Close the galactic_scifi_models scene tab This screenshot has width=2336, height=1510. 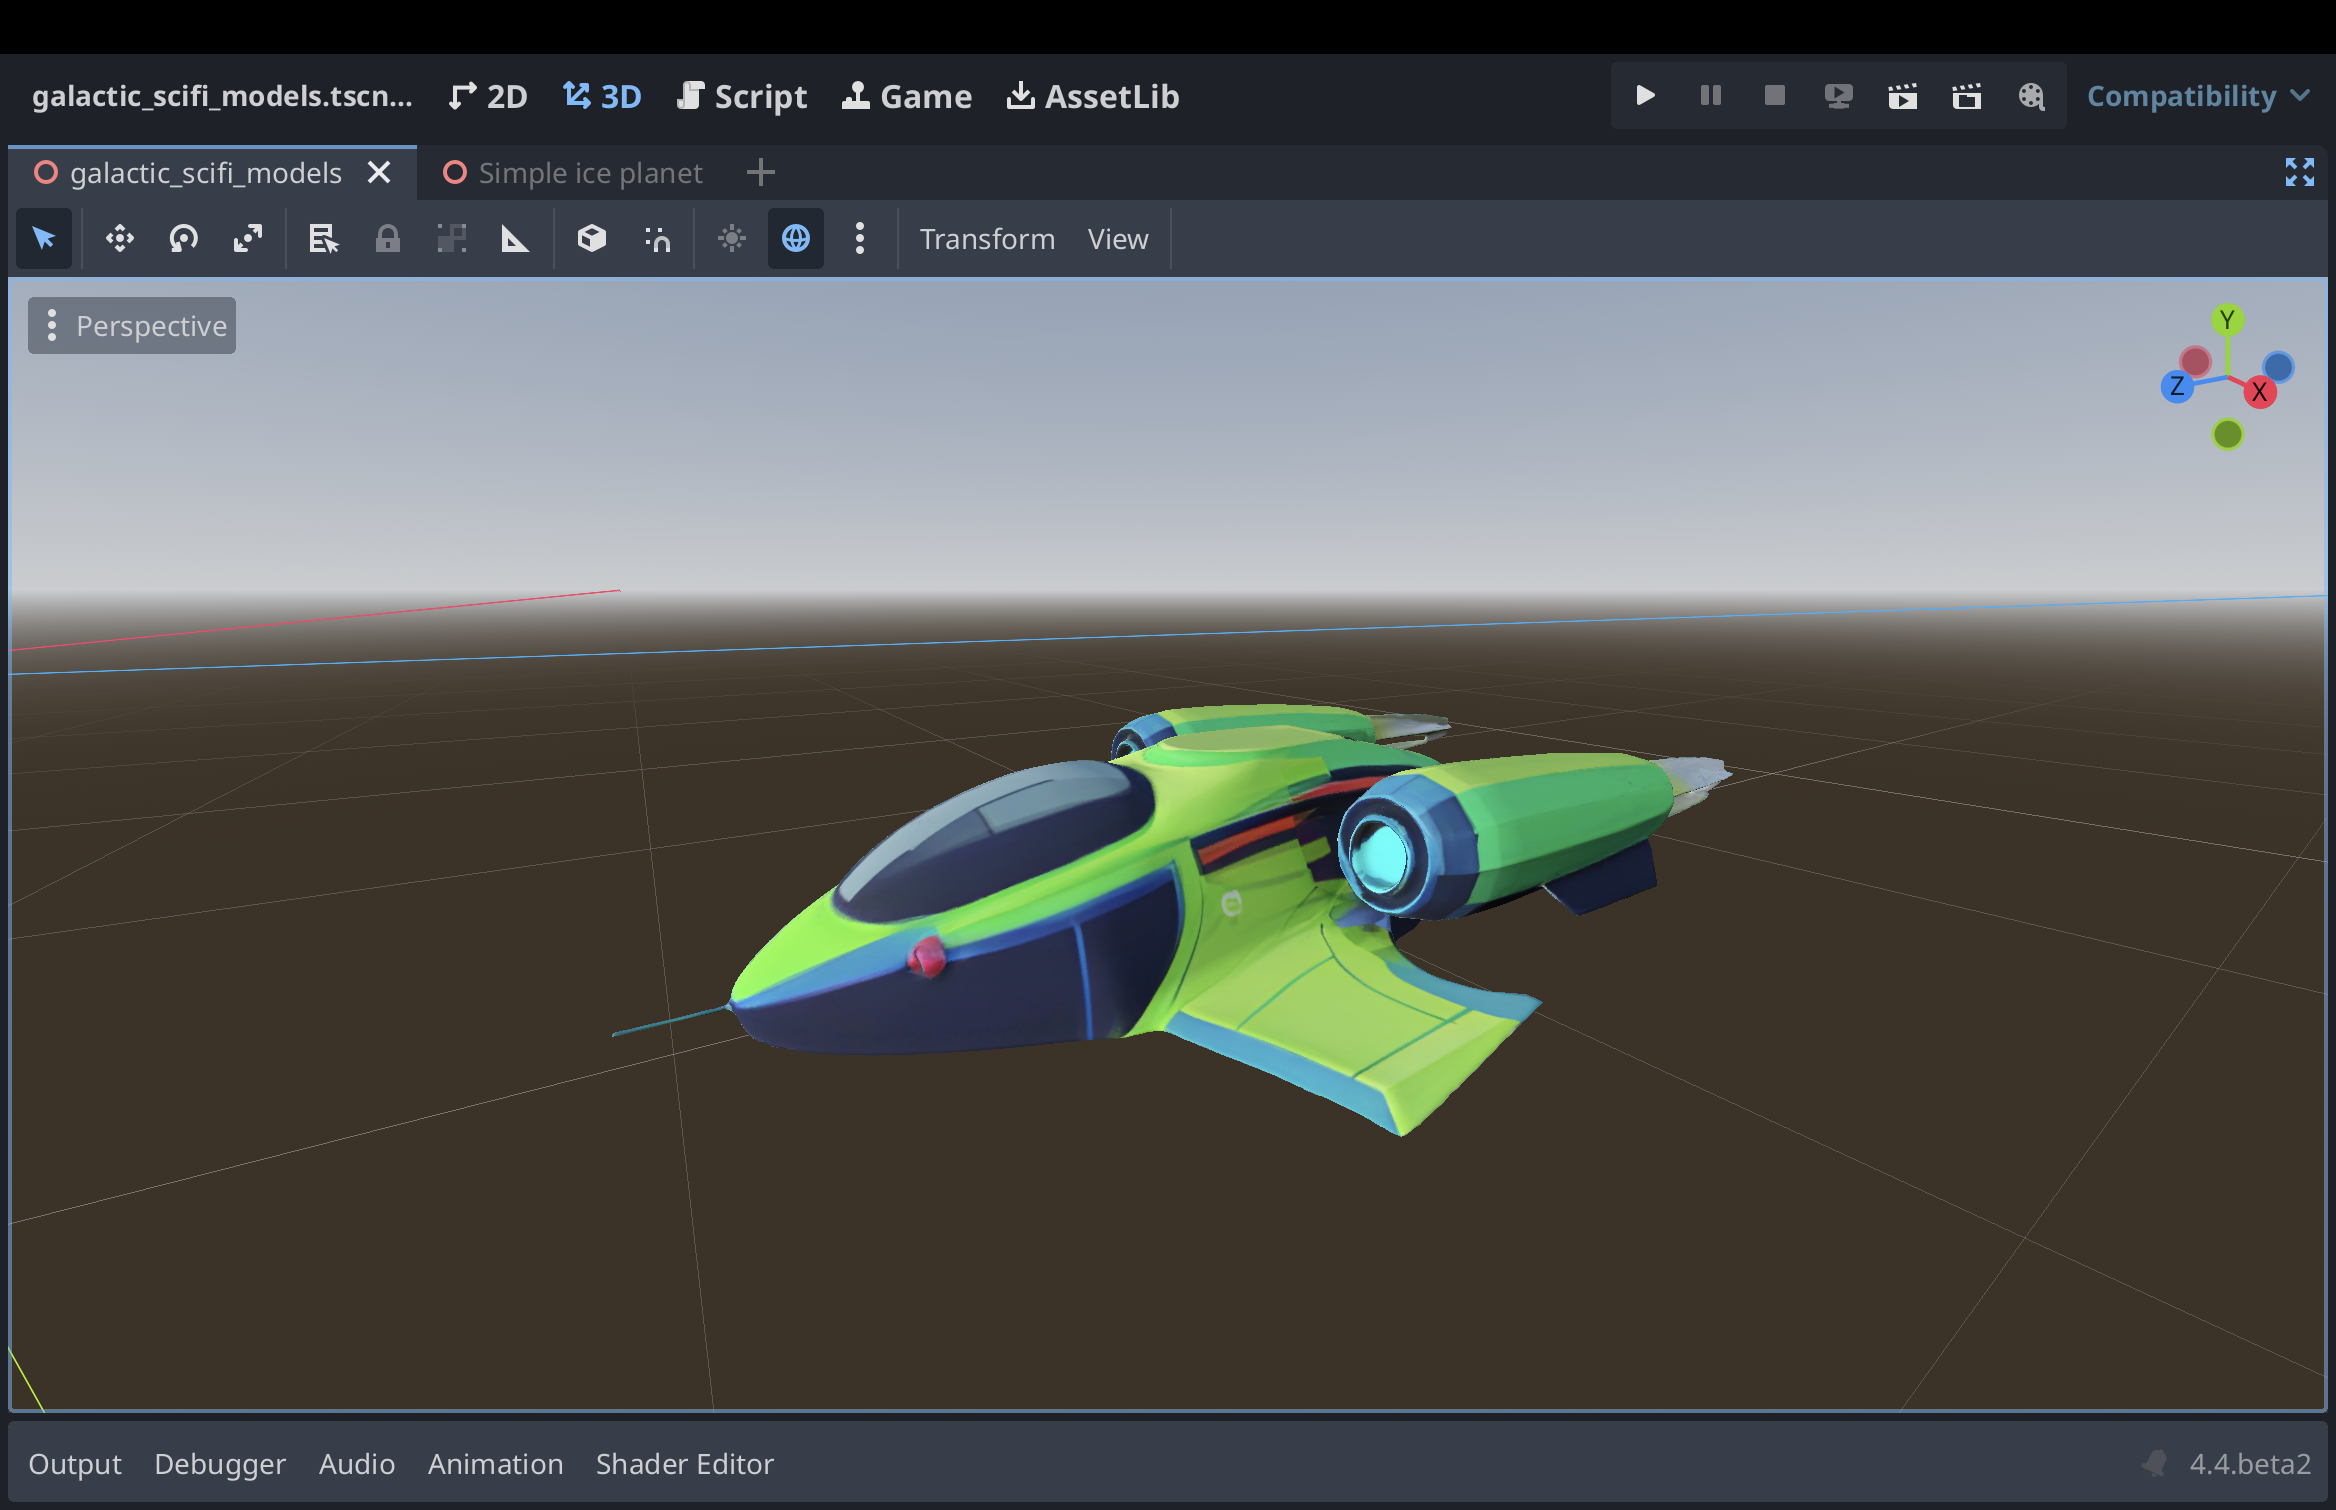pos(379,173)
